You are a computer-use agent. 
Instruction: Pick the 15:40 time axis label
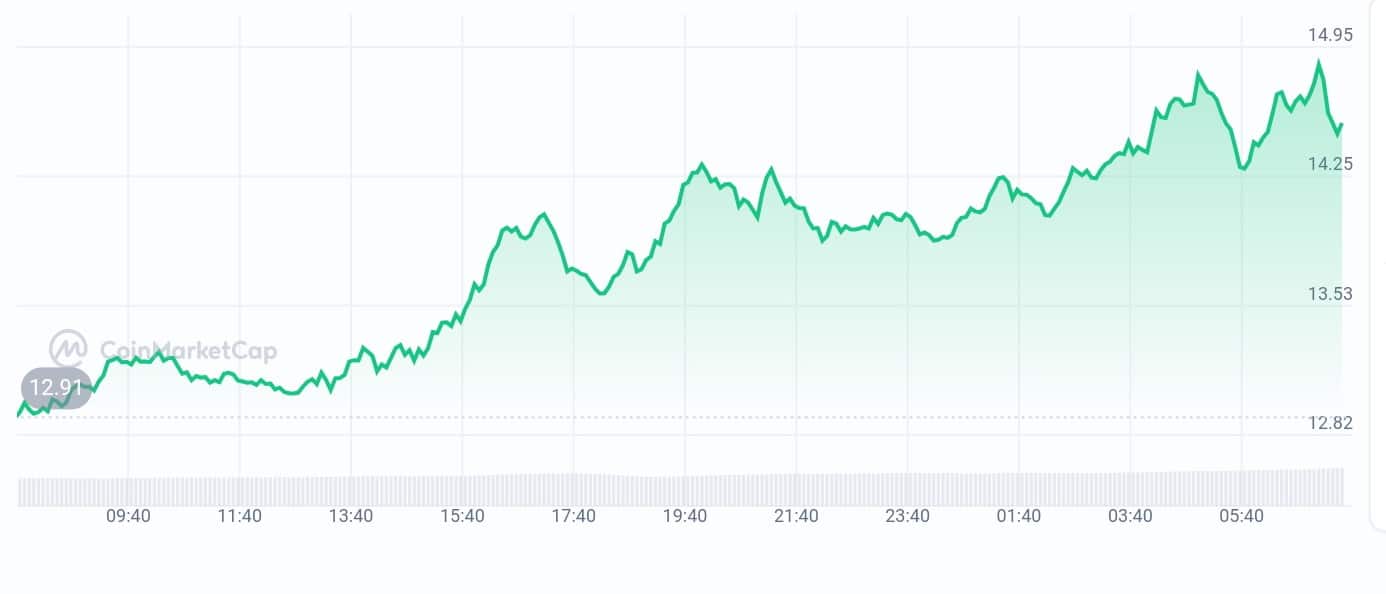coord(462,516)
